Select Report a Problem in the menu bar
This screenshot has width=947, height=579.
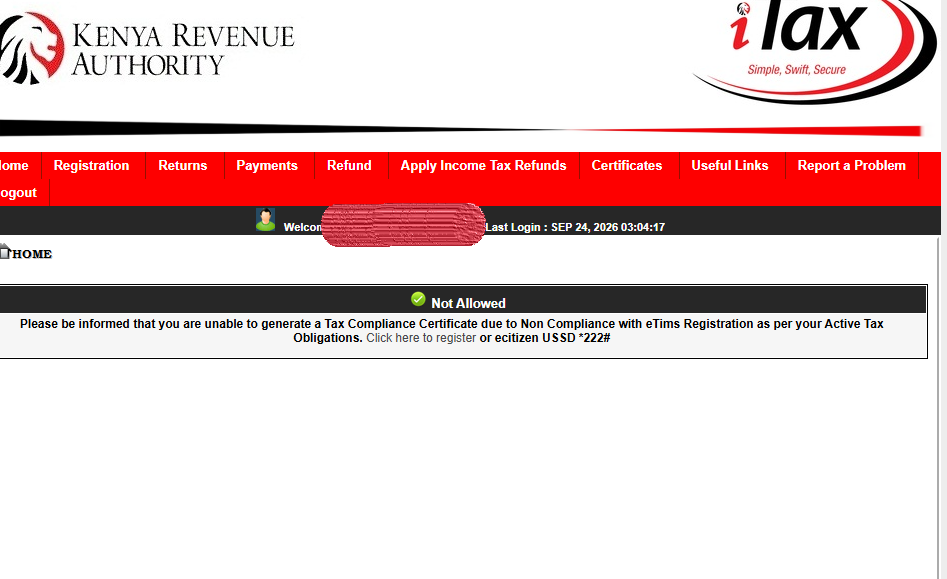coord(852,165)
